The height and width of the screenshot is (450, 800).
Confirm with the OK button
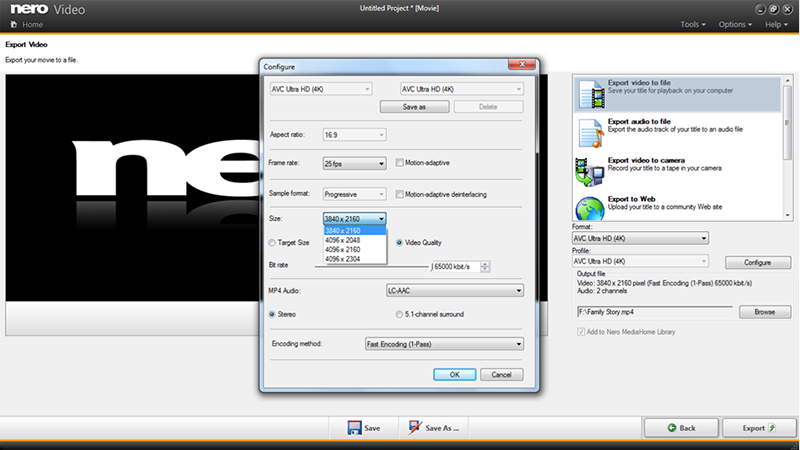tap(455, 374)
